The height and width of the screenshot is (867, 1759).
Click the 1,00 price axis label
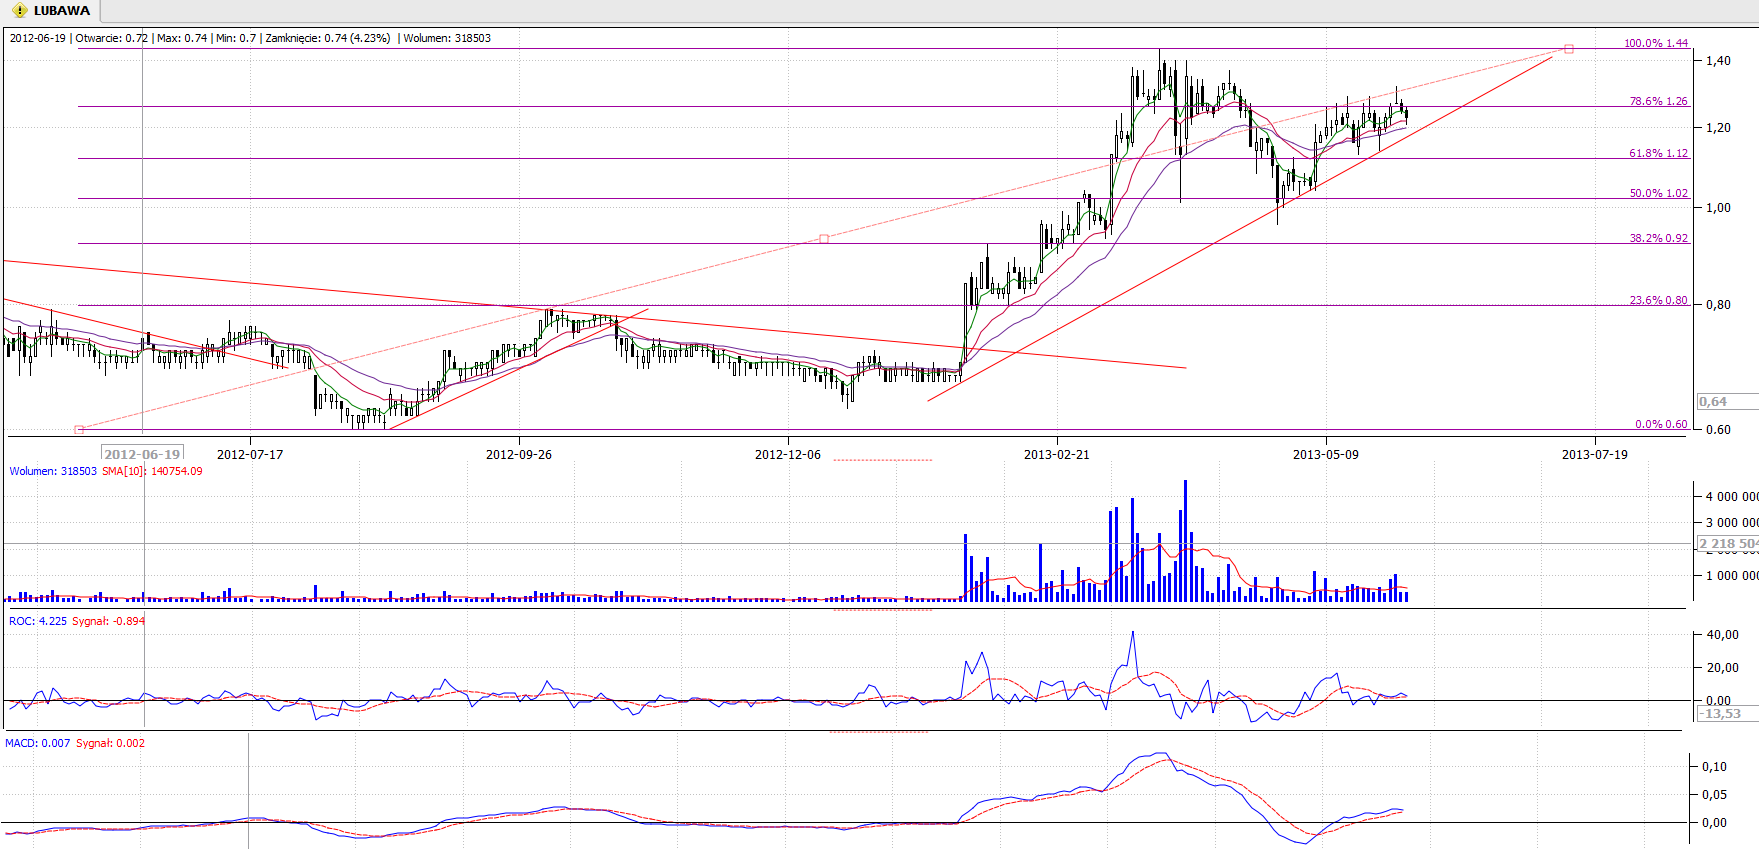pos(1718,208)
